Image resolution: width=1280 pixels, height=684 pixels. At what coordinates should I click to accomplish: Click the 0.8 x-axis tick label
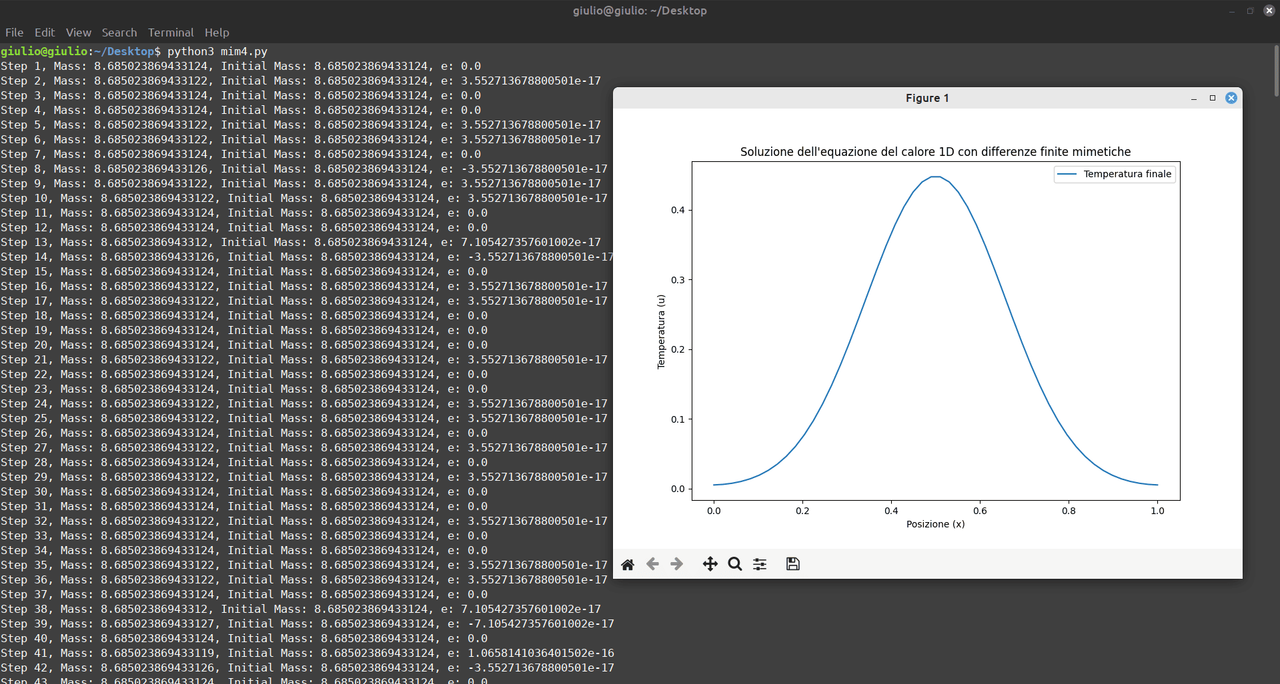pos(1068,509)
